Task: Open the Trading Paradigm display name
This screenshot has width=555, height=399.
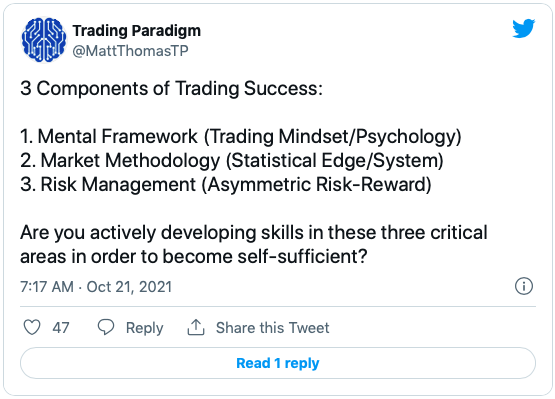Action: pos(137,30)
